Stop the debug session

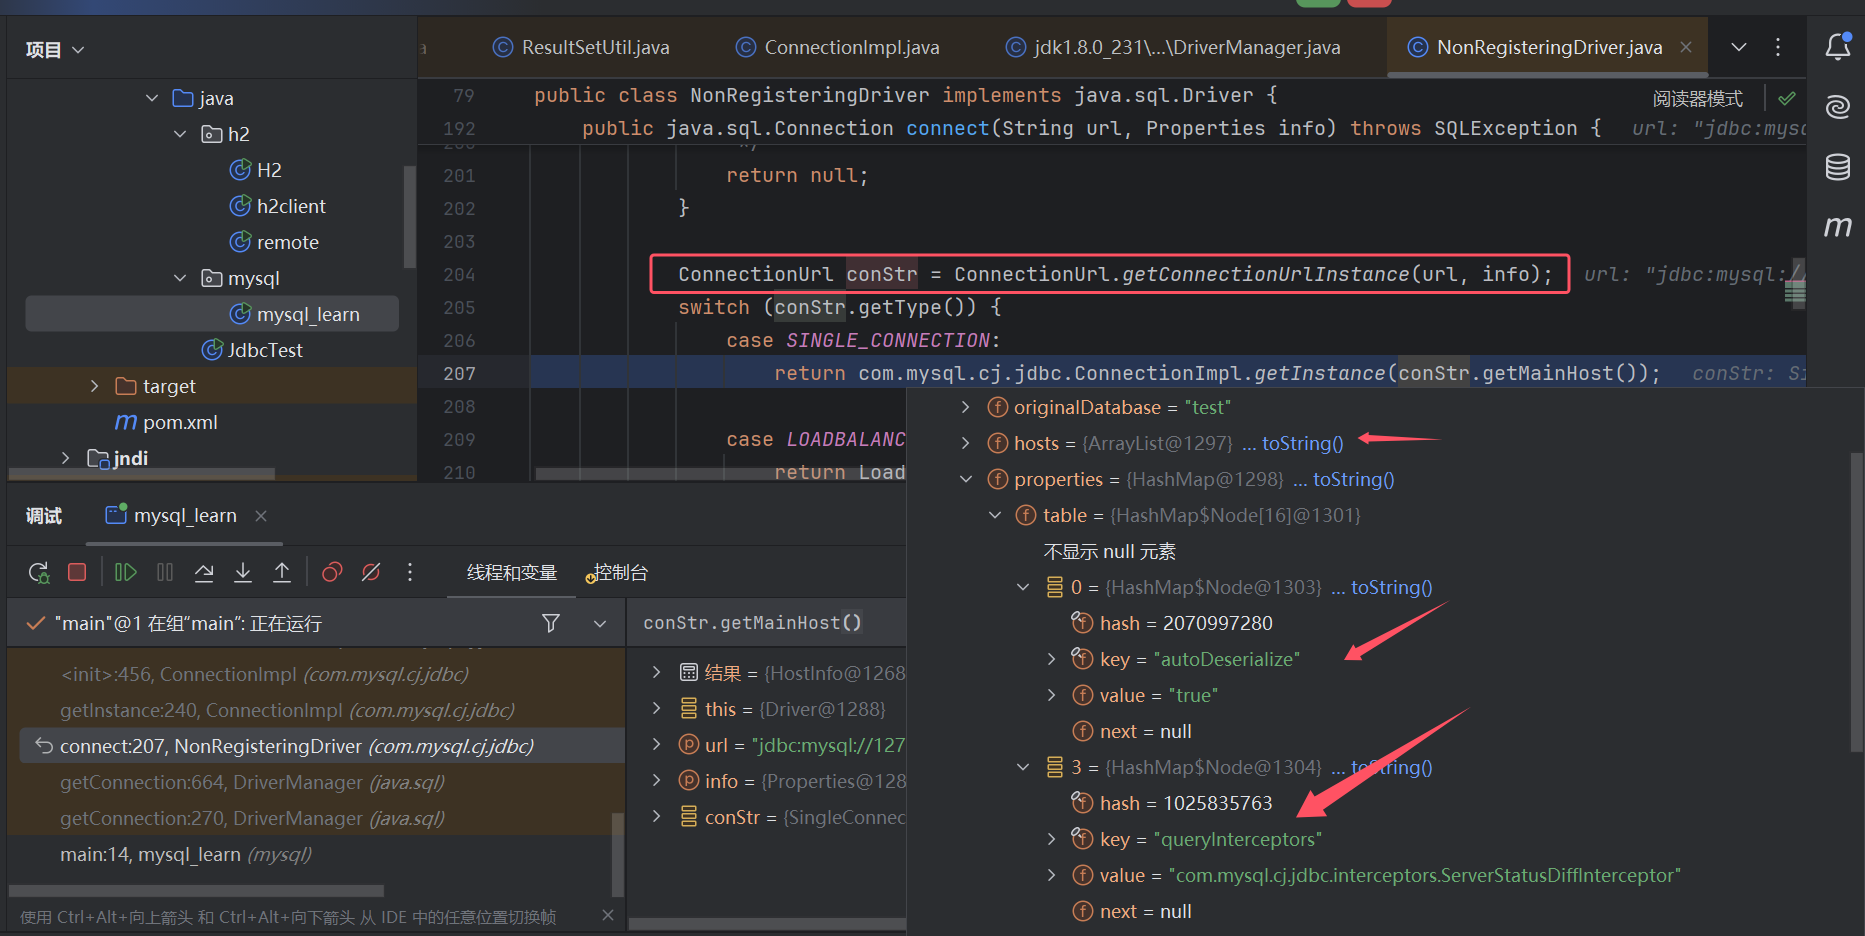[x=77, y=572]
